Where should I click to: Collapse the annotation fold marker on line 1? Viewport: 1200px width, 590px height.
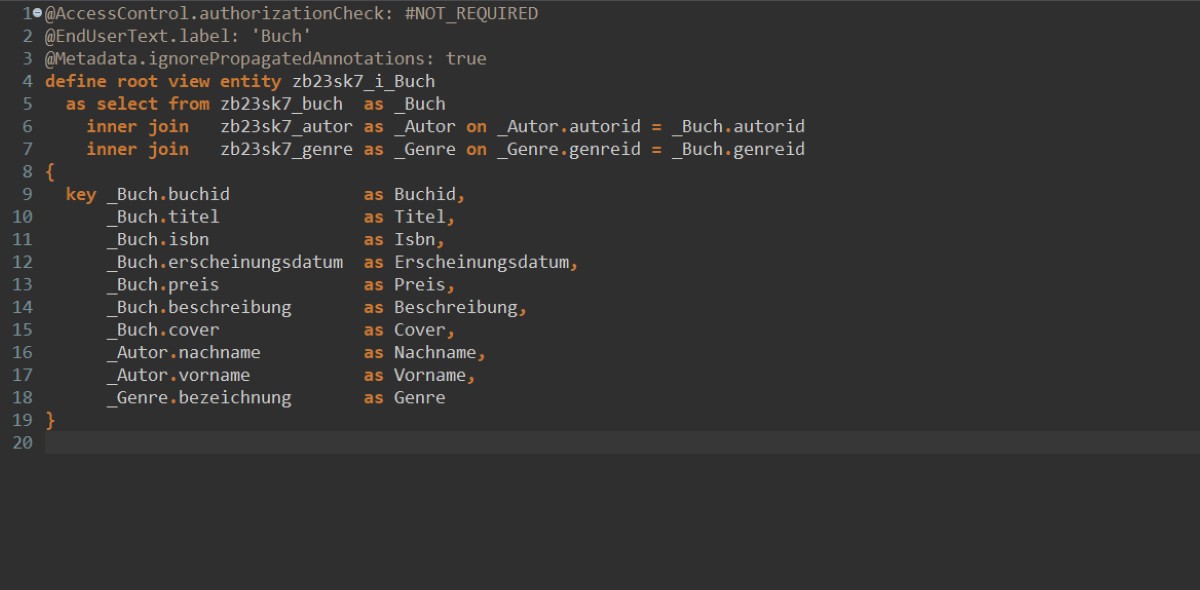(x=37, y=14)
